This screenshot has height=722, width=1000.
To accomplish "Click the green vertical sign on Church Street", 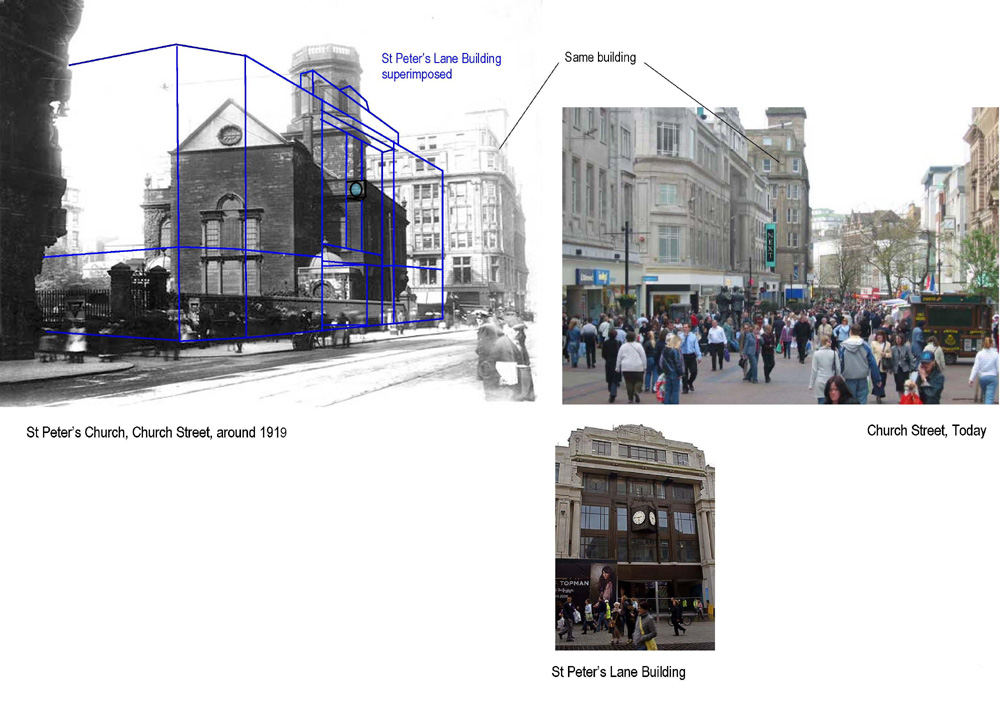I will 770,245.
